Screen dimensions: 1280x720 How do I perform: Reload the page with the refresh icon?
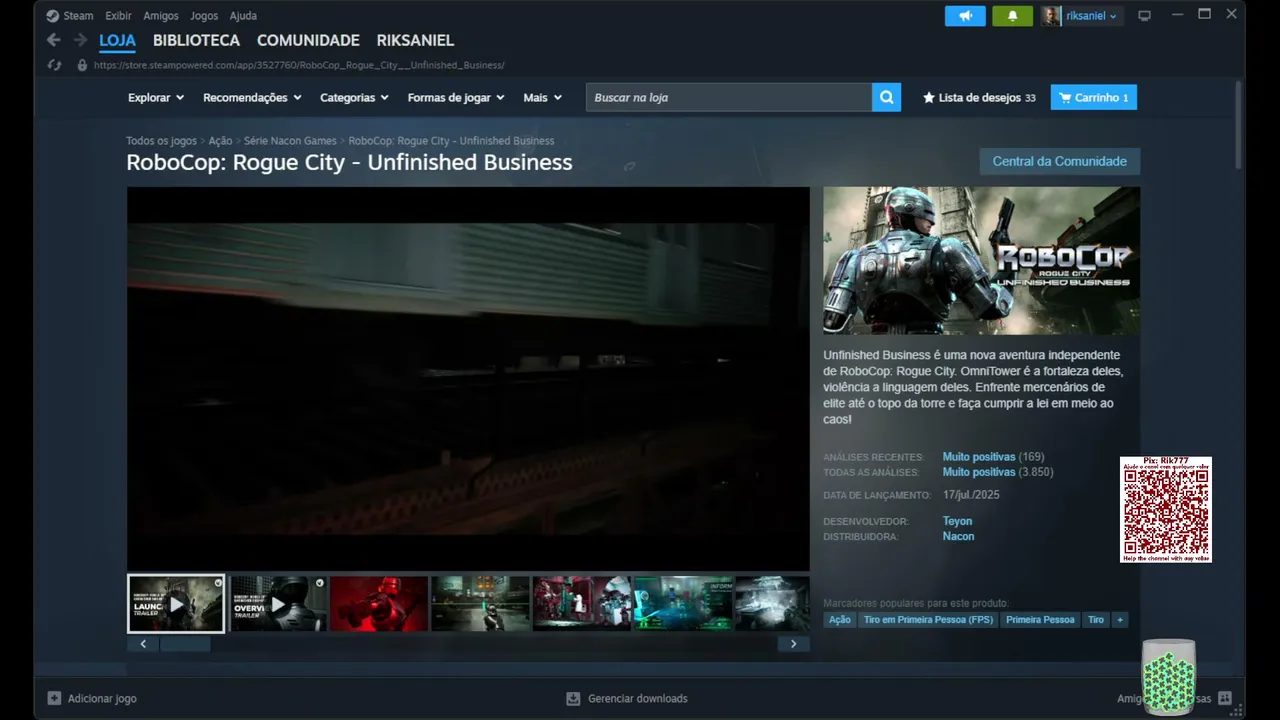coord(55,65)
